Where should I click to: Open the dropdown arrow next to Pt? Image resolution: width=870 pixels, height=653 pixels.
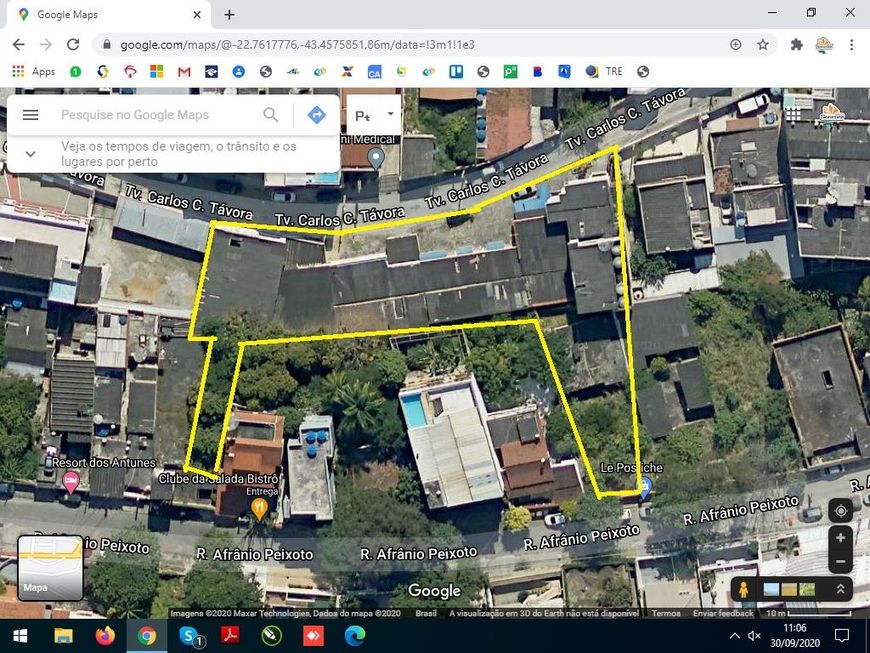tap(391, 114)
